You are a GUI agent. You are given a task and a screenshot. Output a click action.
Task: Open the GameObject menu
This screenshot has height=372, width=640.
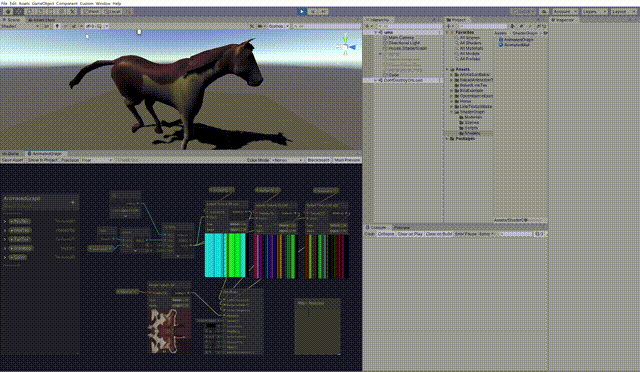(x=43, y=3)
